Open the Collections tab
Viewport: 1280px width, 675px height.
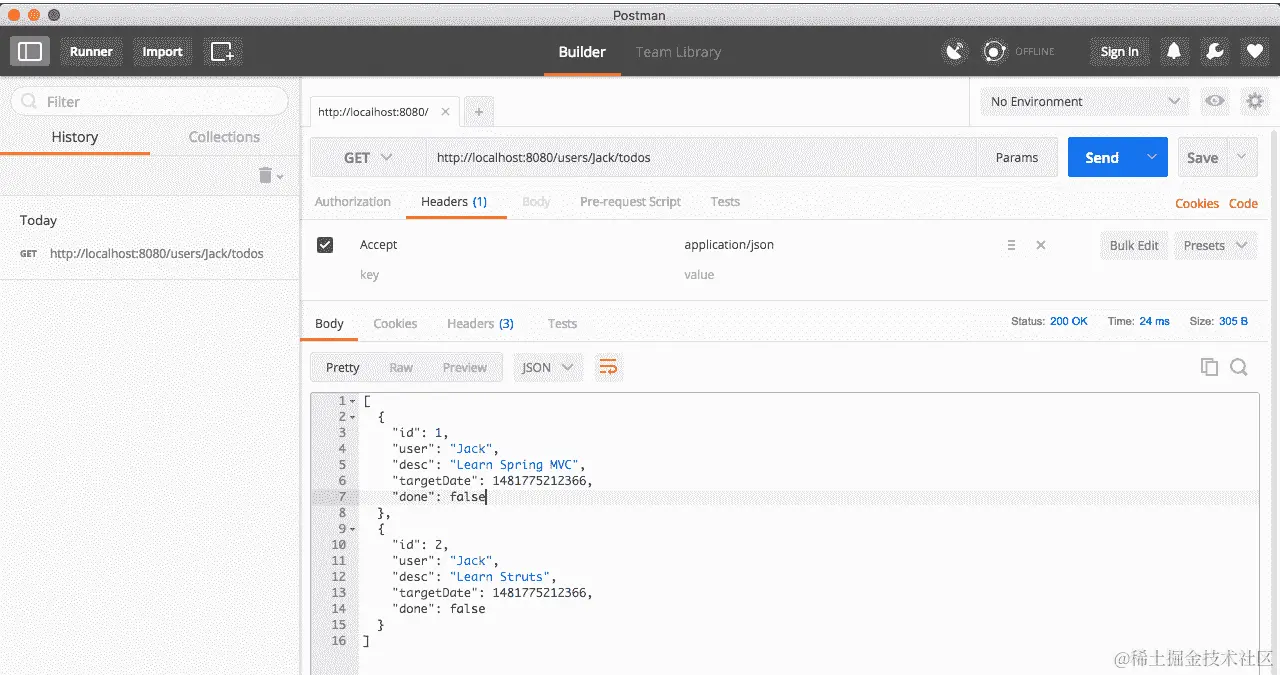(x=224, y=137)
